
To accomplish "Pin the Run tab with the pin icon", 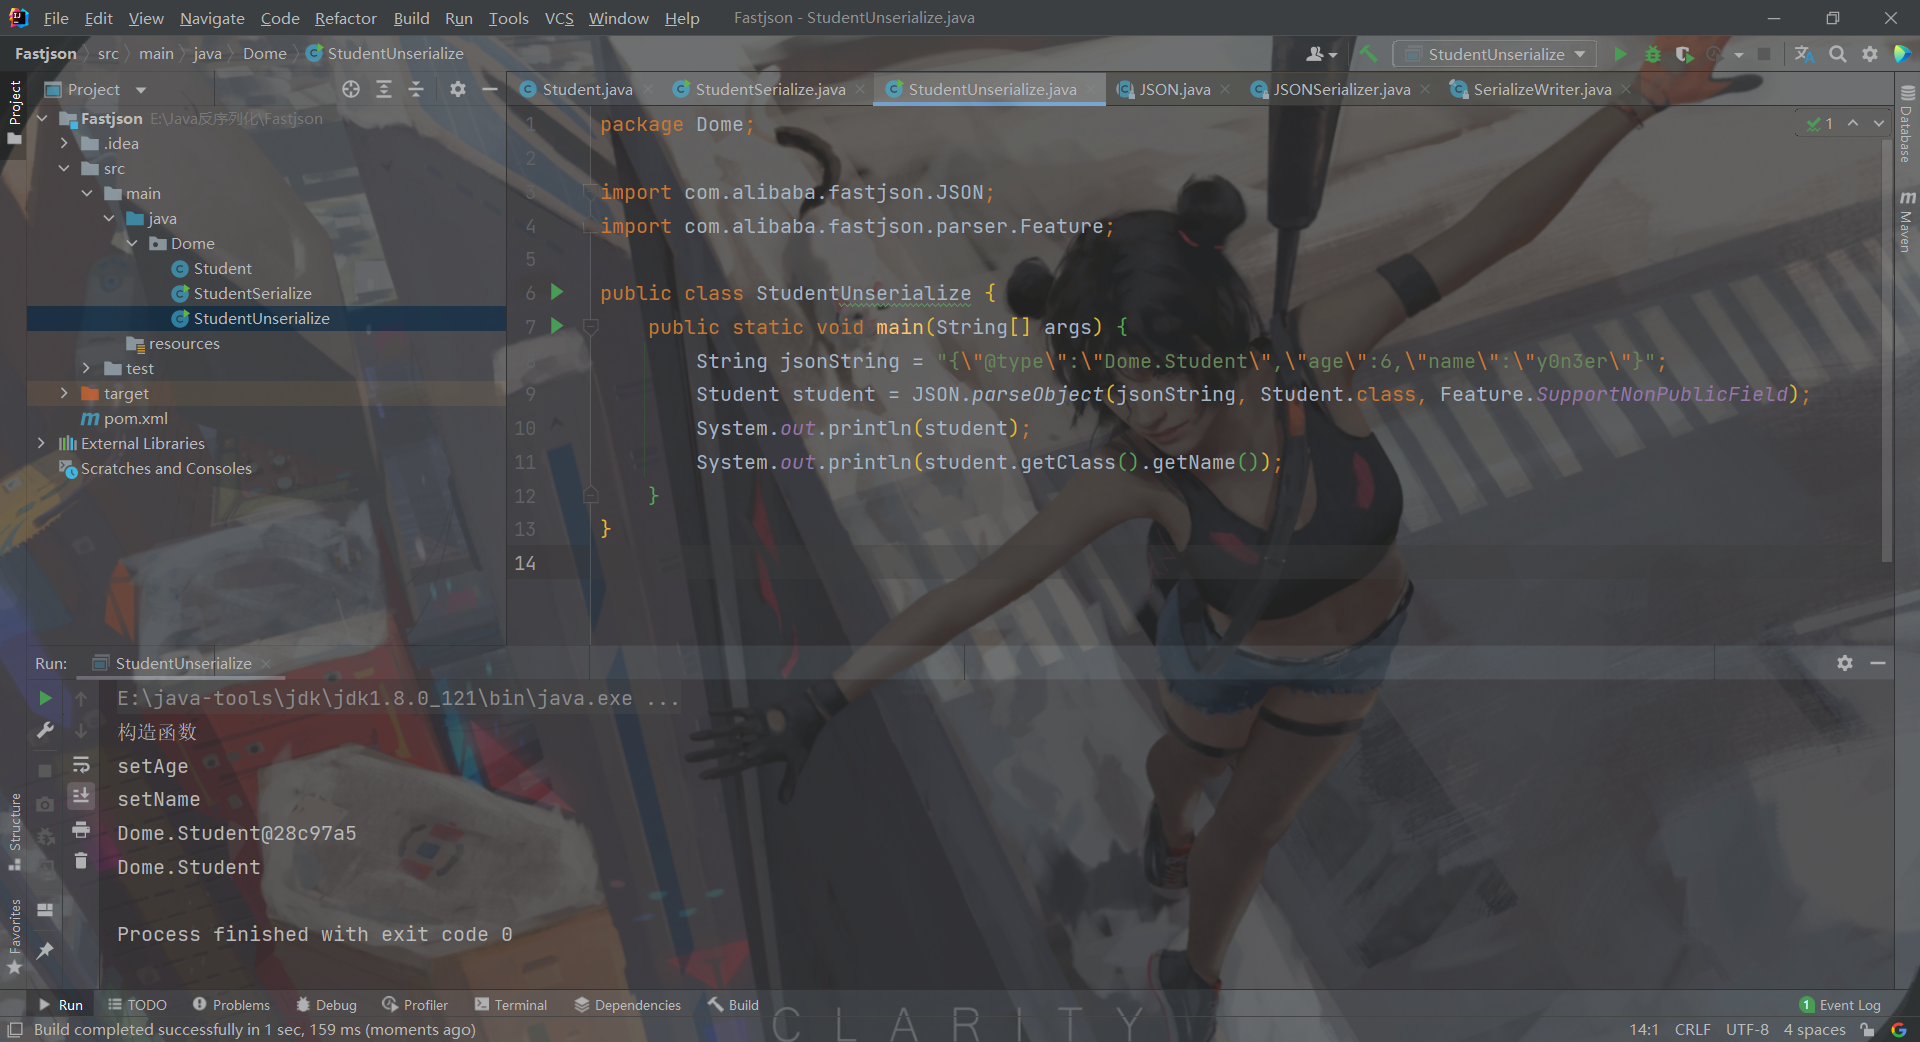I will pyautogui.click(x=45, y=950).
